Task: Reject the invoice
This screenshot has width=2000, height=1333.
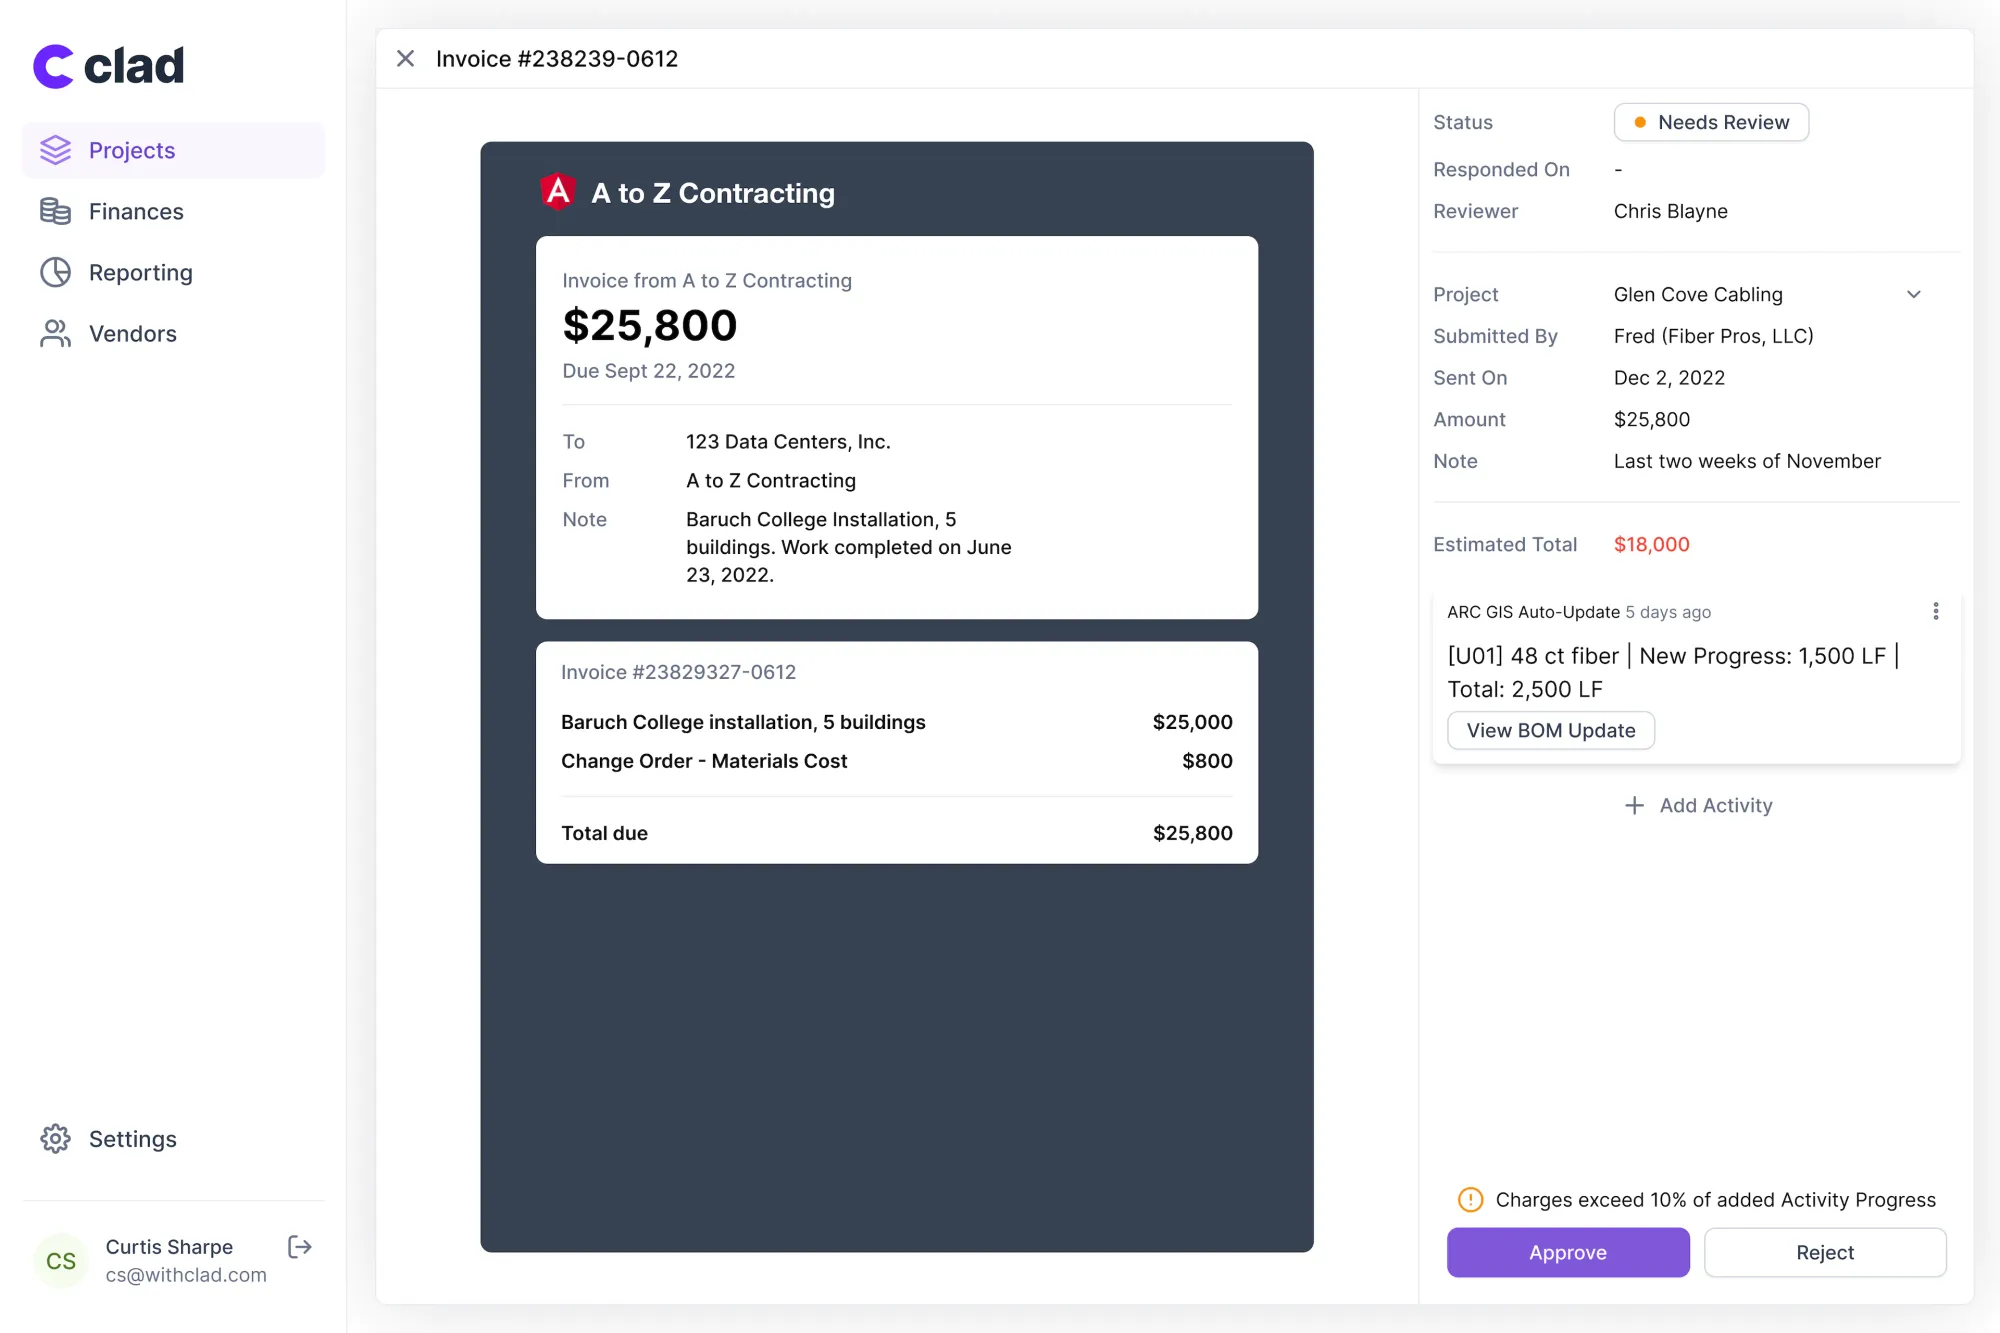Action: click(1824, 1252)
